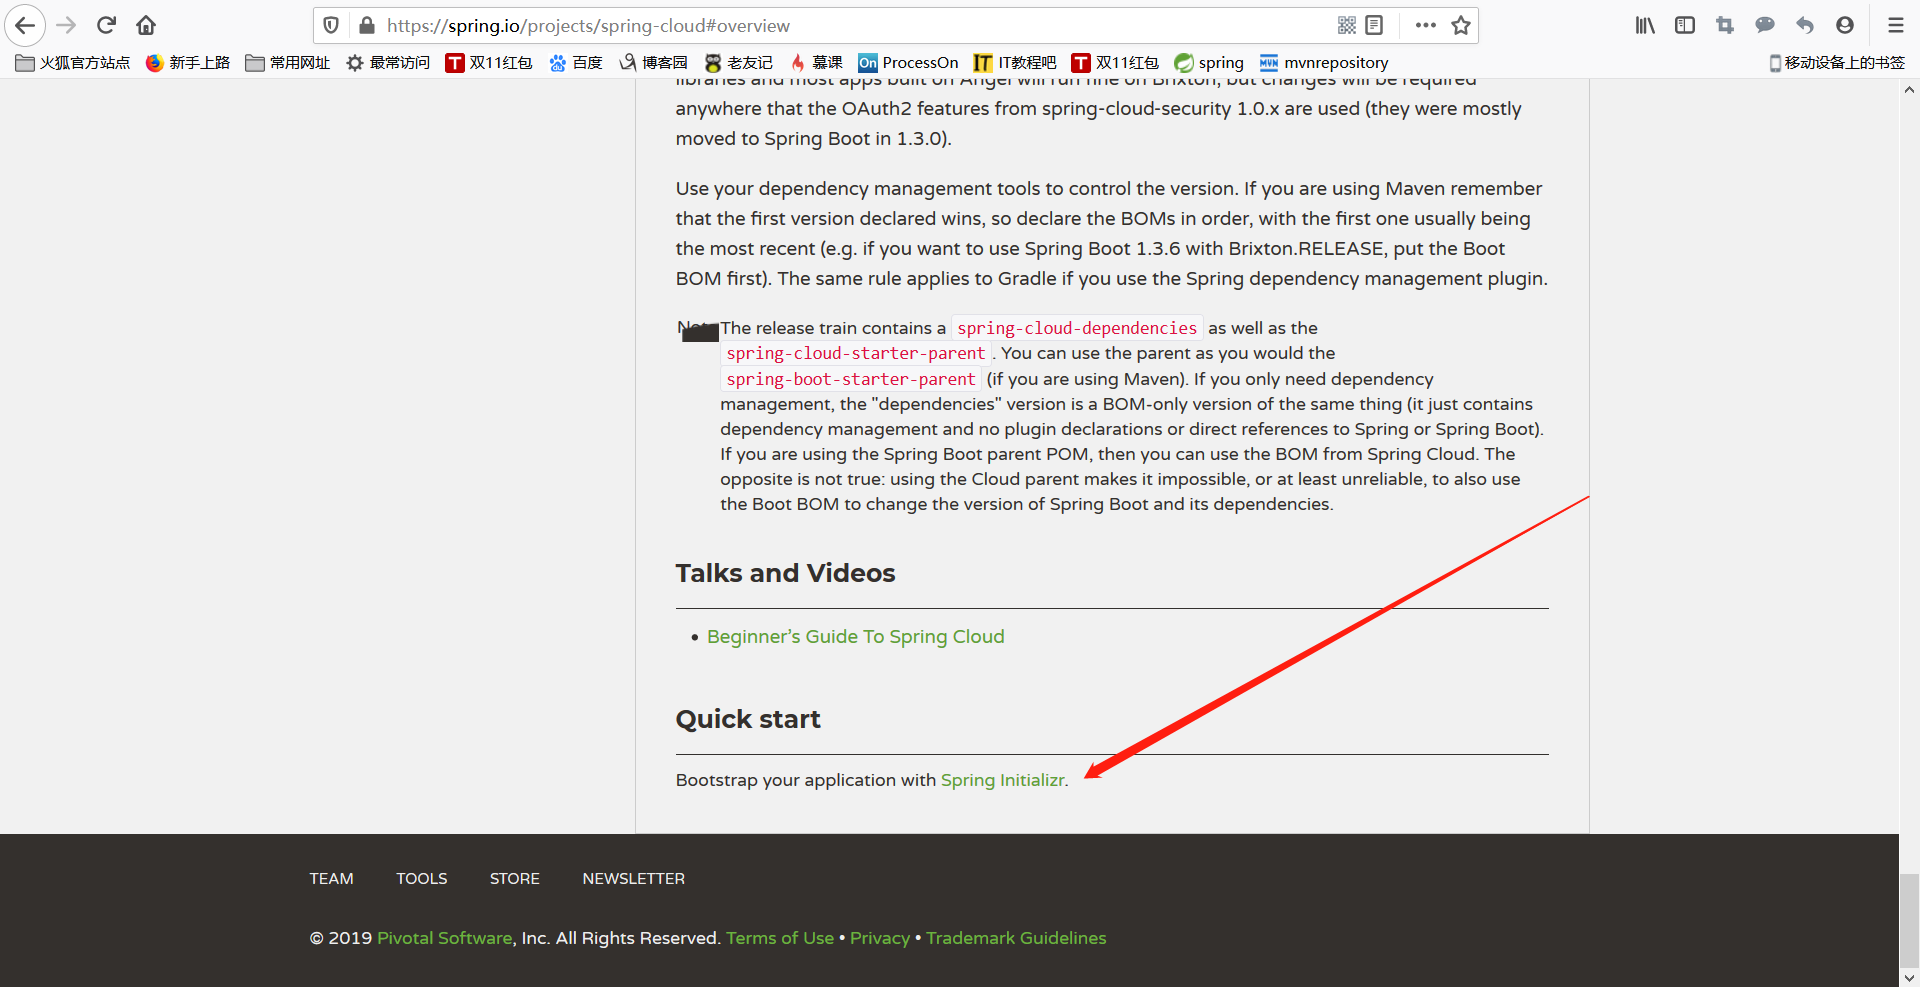The width and height of the screenshot is (1920, 987).
Task: Open Firefox account avatar icon
Action: 1845,25
